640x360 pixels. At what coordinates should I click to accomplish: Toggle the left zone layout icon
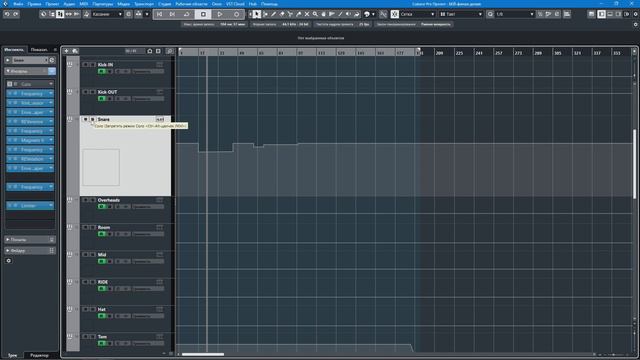pyautogui.click(x=602, y=14)
